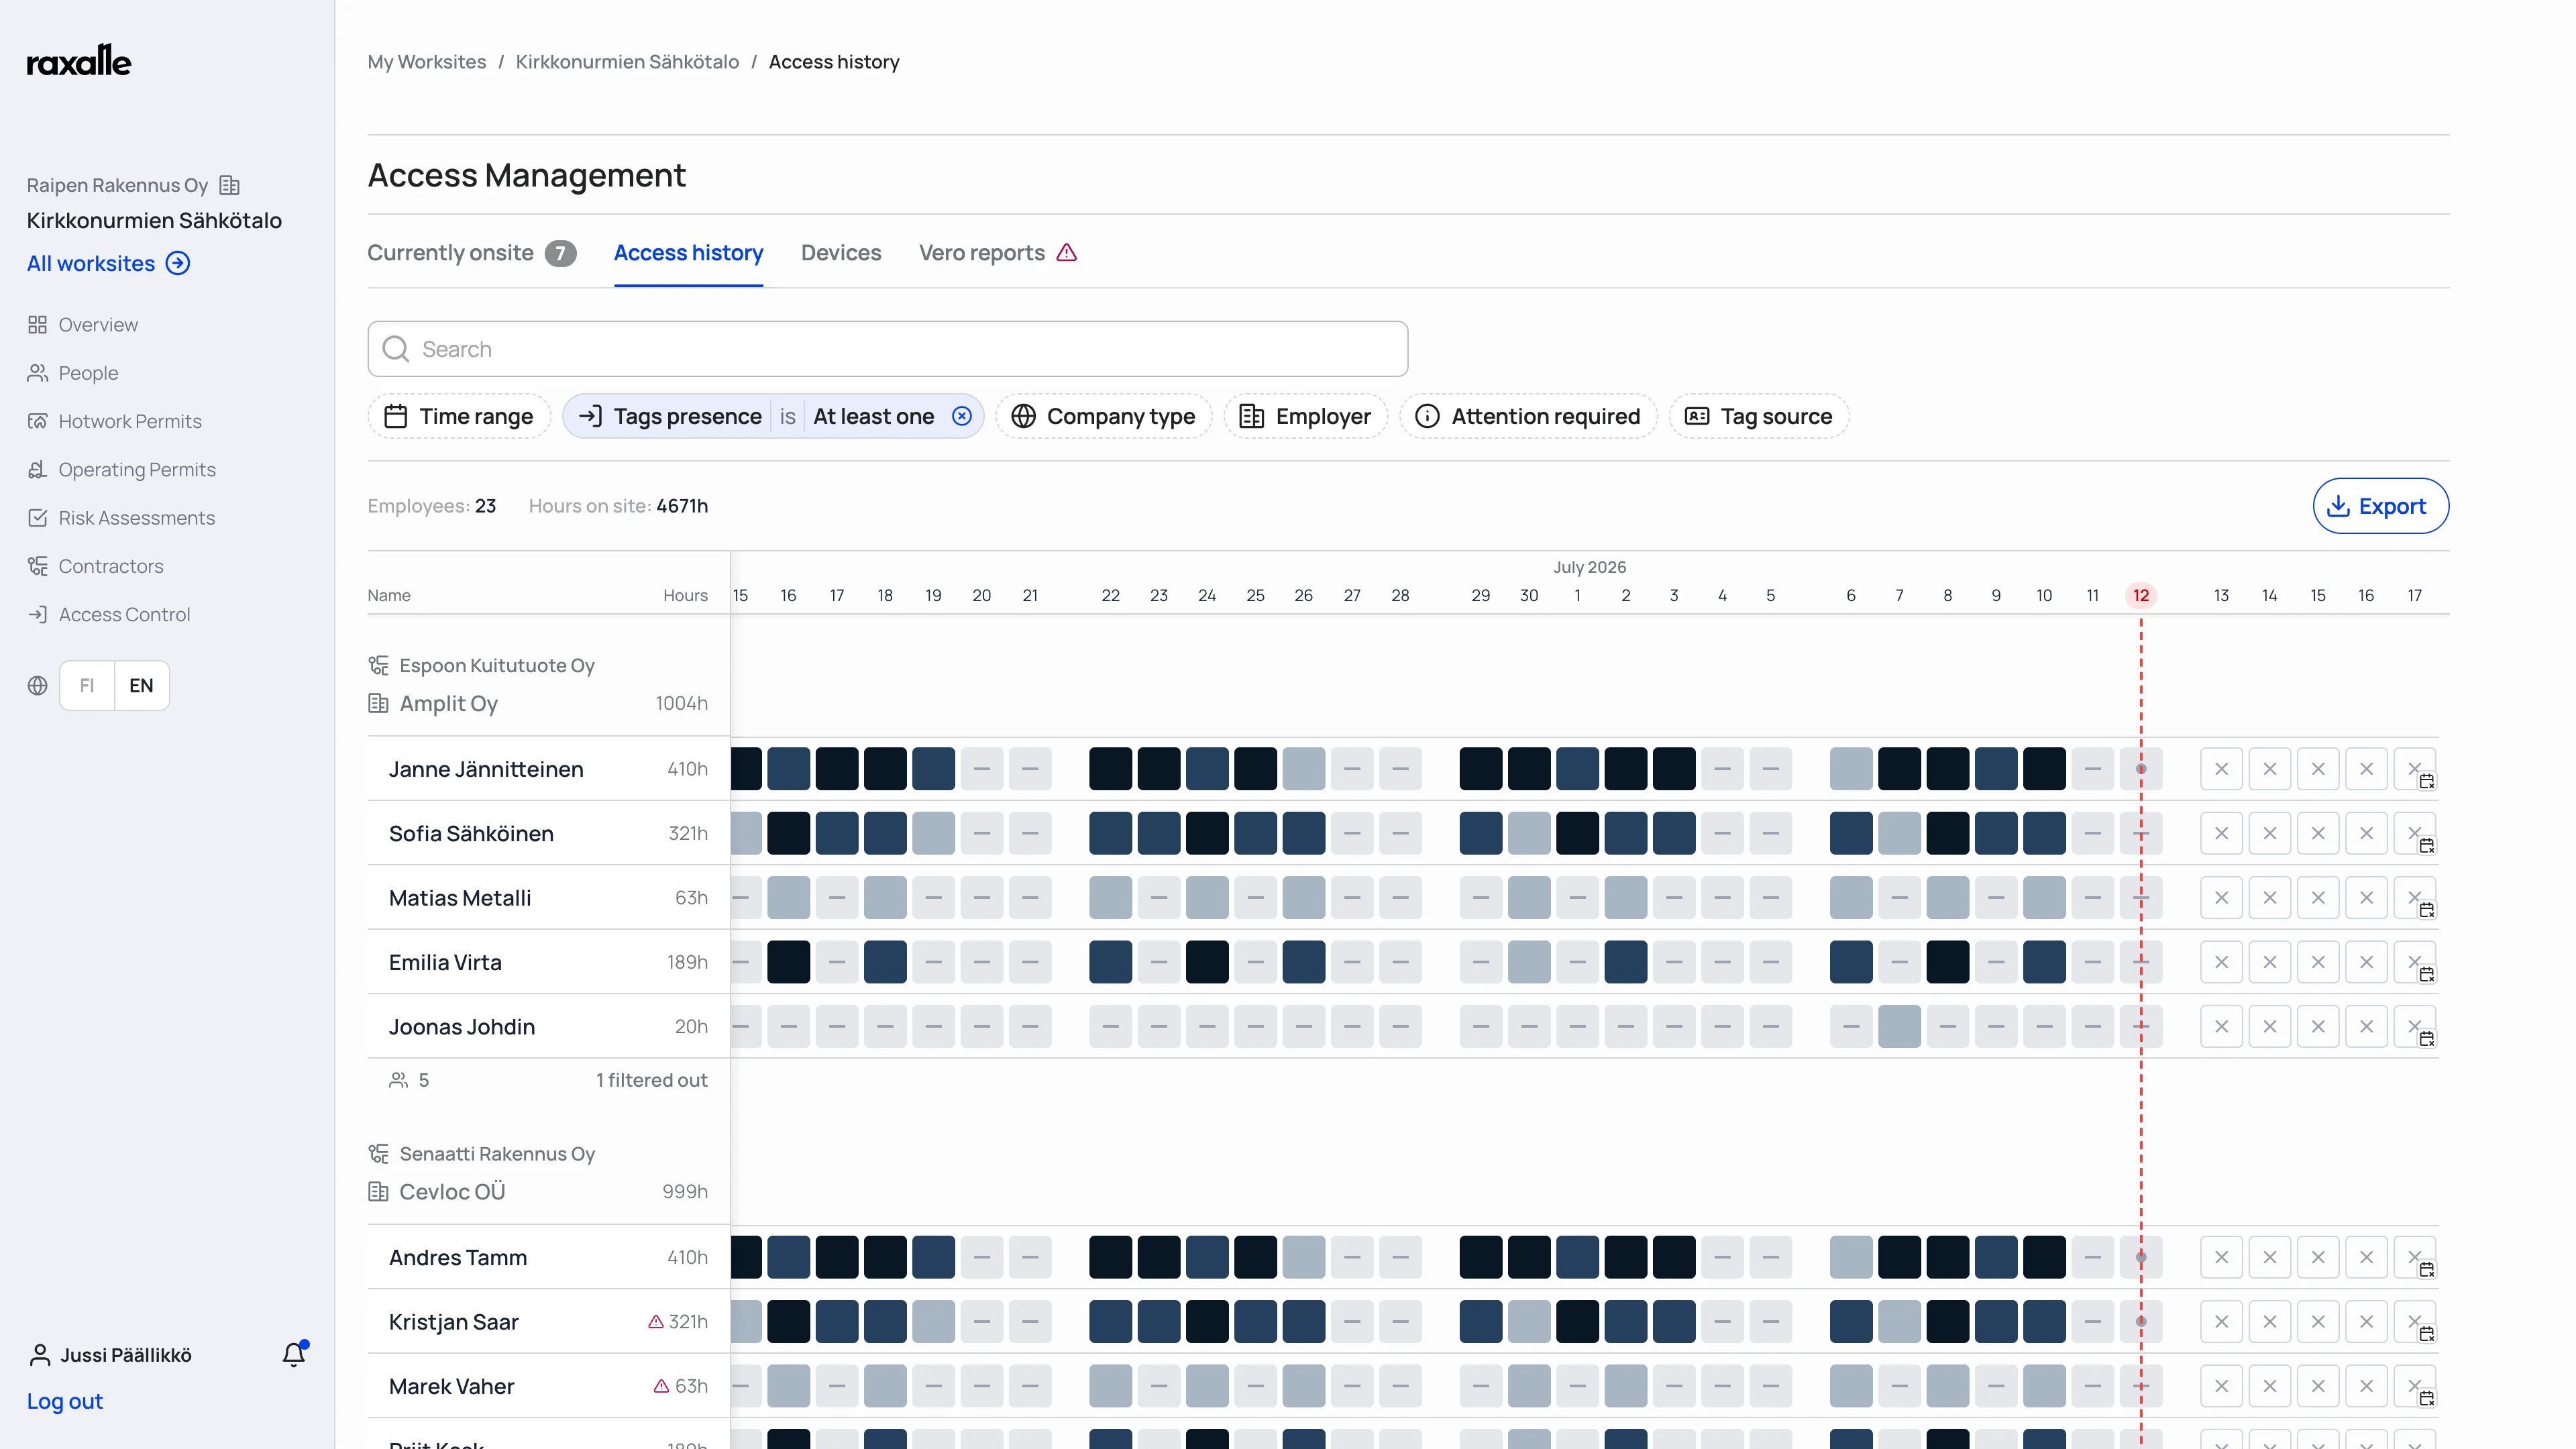The height and width of the screenshot is (1449, 2576).
Task: Open Risk Assessments page
Action: tap(137, 518)
